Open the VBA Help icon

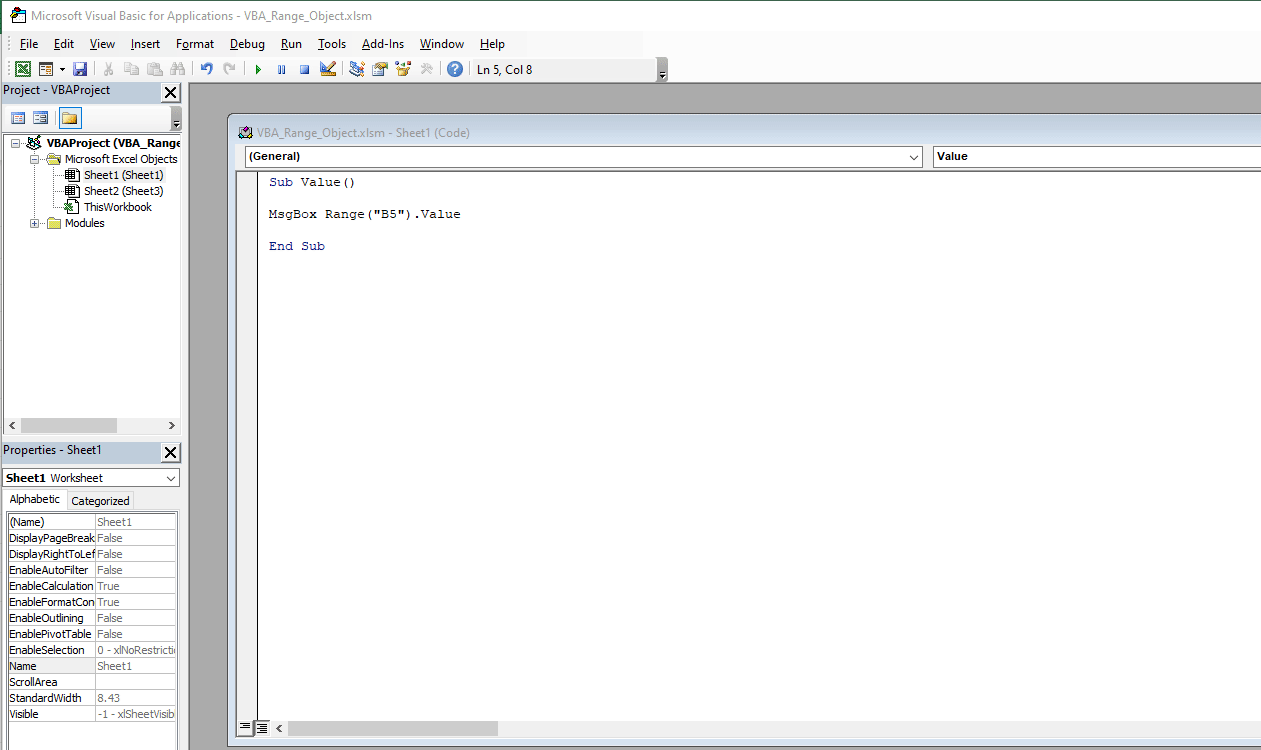[455, 68]
